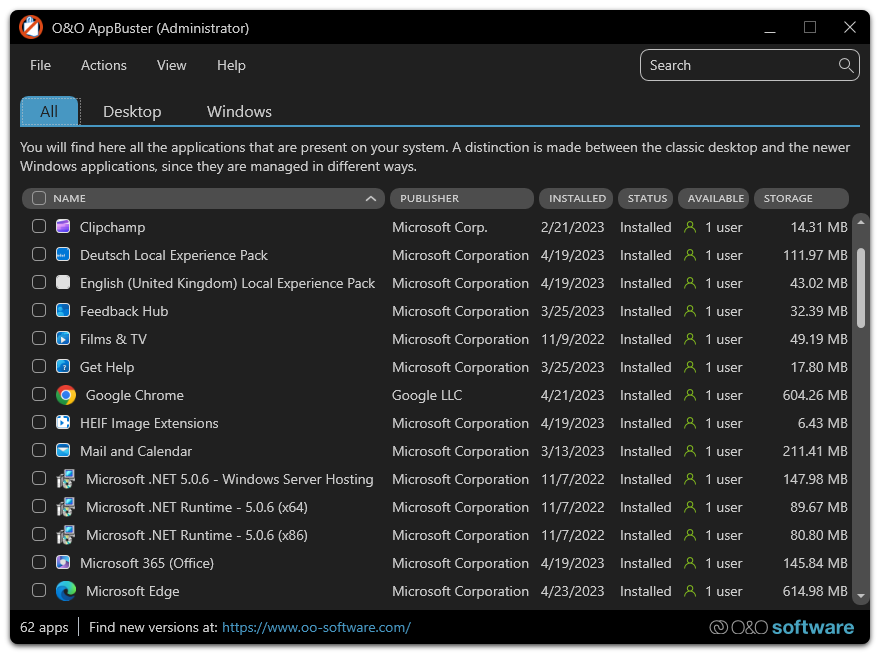
Task: Select the HEIF Image Extensions row name
Action: coord(149,423)
